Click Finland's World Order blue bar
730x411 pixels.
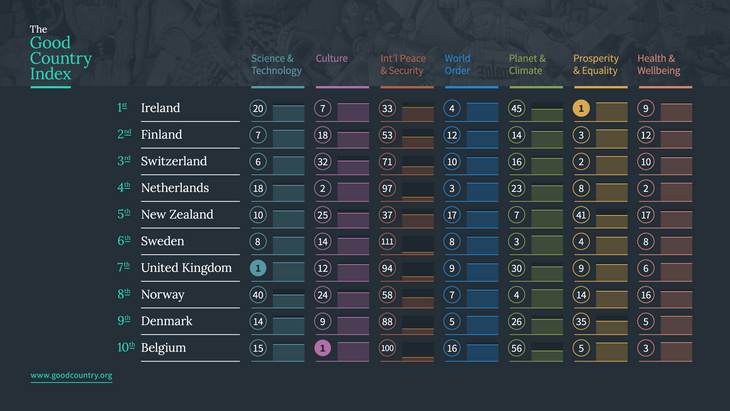coord(482,139)
